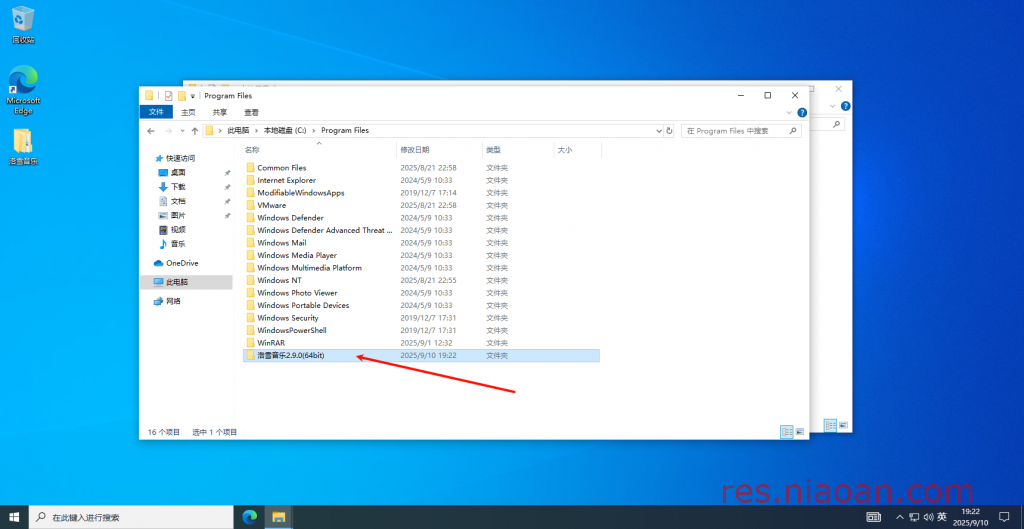Image resolution: width=1024 pixels, height=529 pixels.
Task: Expand the ribbon in Program Files window
Action: 790,112
